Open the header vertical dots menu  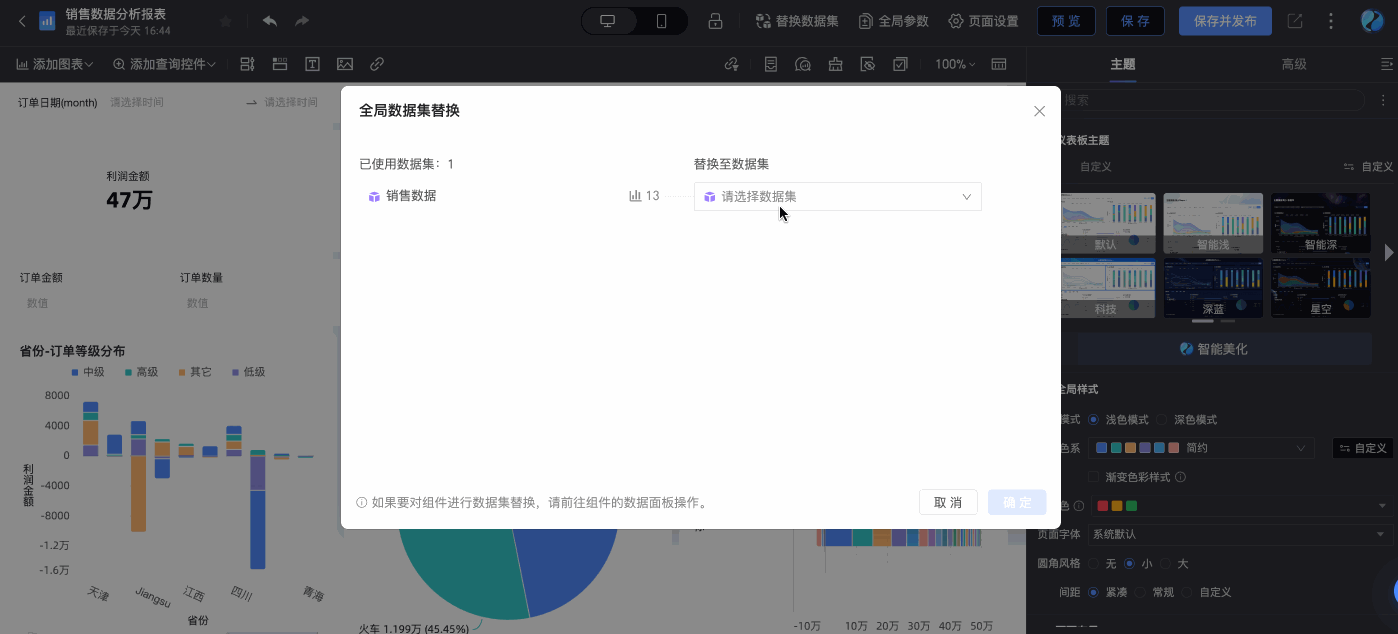(x=1330, y=21)
